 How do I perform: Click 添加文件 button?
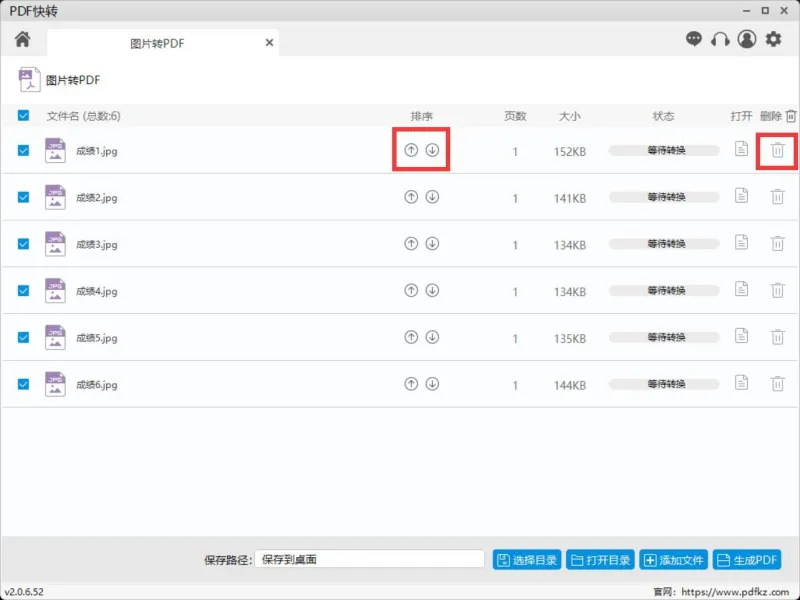point(673,560)
